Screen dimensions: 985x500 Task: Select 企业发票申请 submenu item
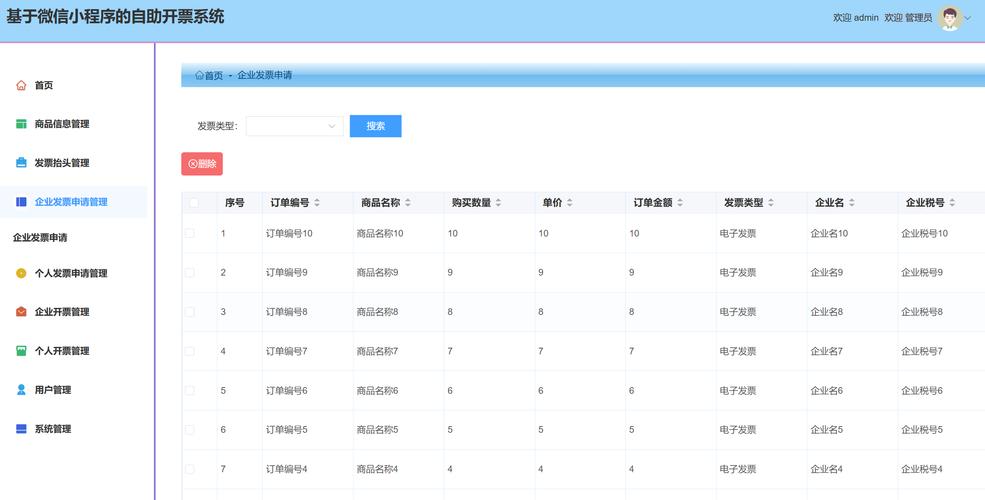click(40, 237)
